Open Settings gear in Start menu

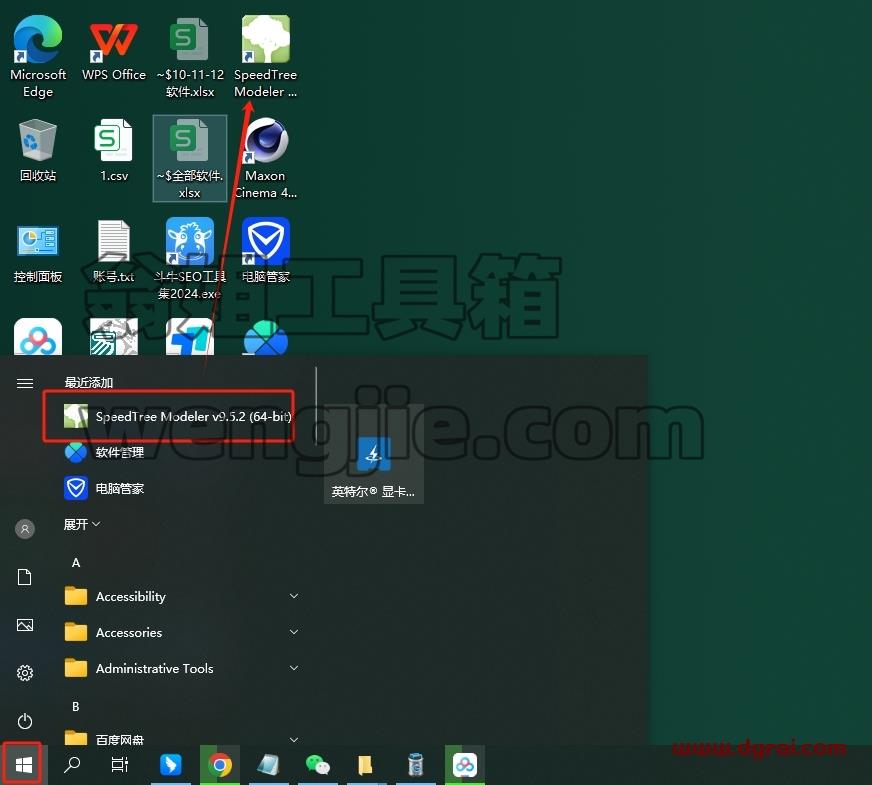[24, 673]
